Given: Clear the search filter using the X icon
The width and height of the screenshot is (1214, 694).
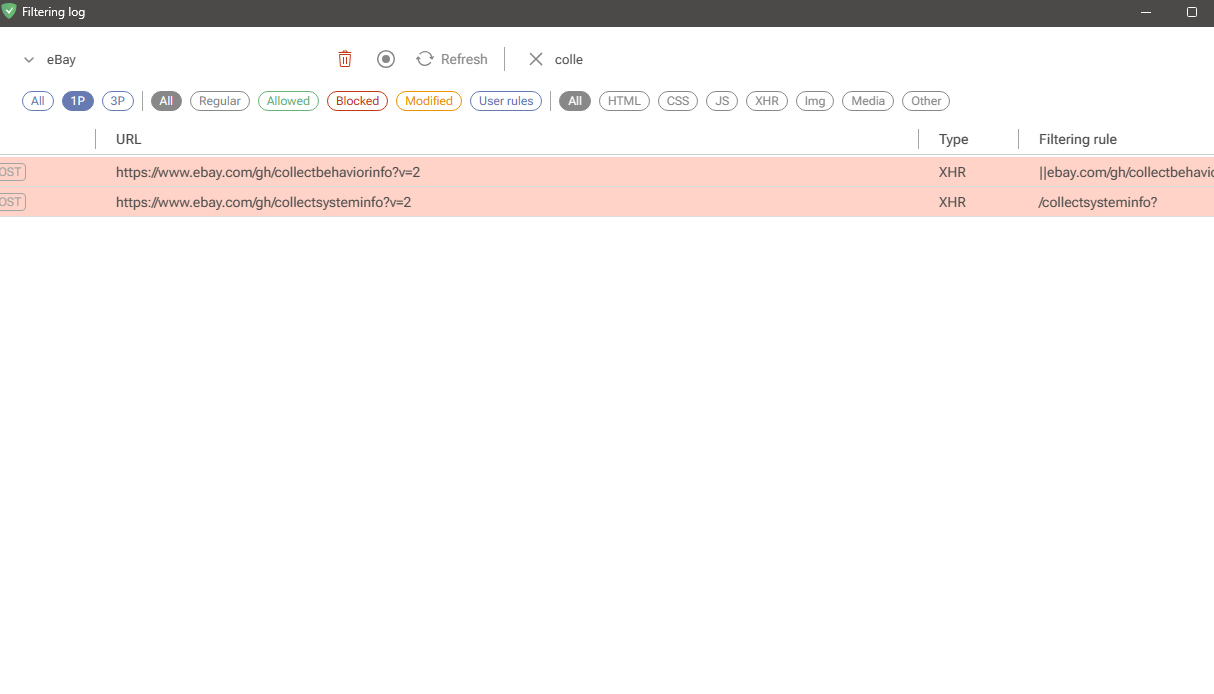Looking at the screenshot, I should 535,59.
